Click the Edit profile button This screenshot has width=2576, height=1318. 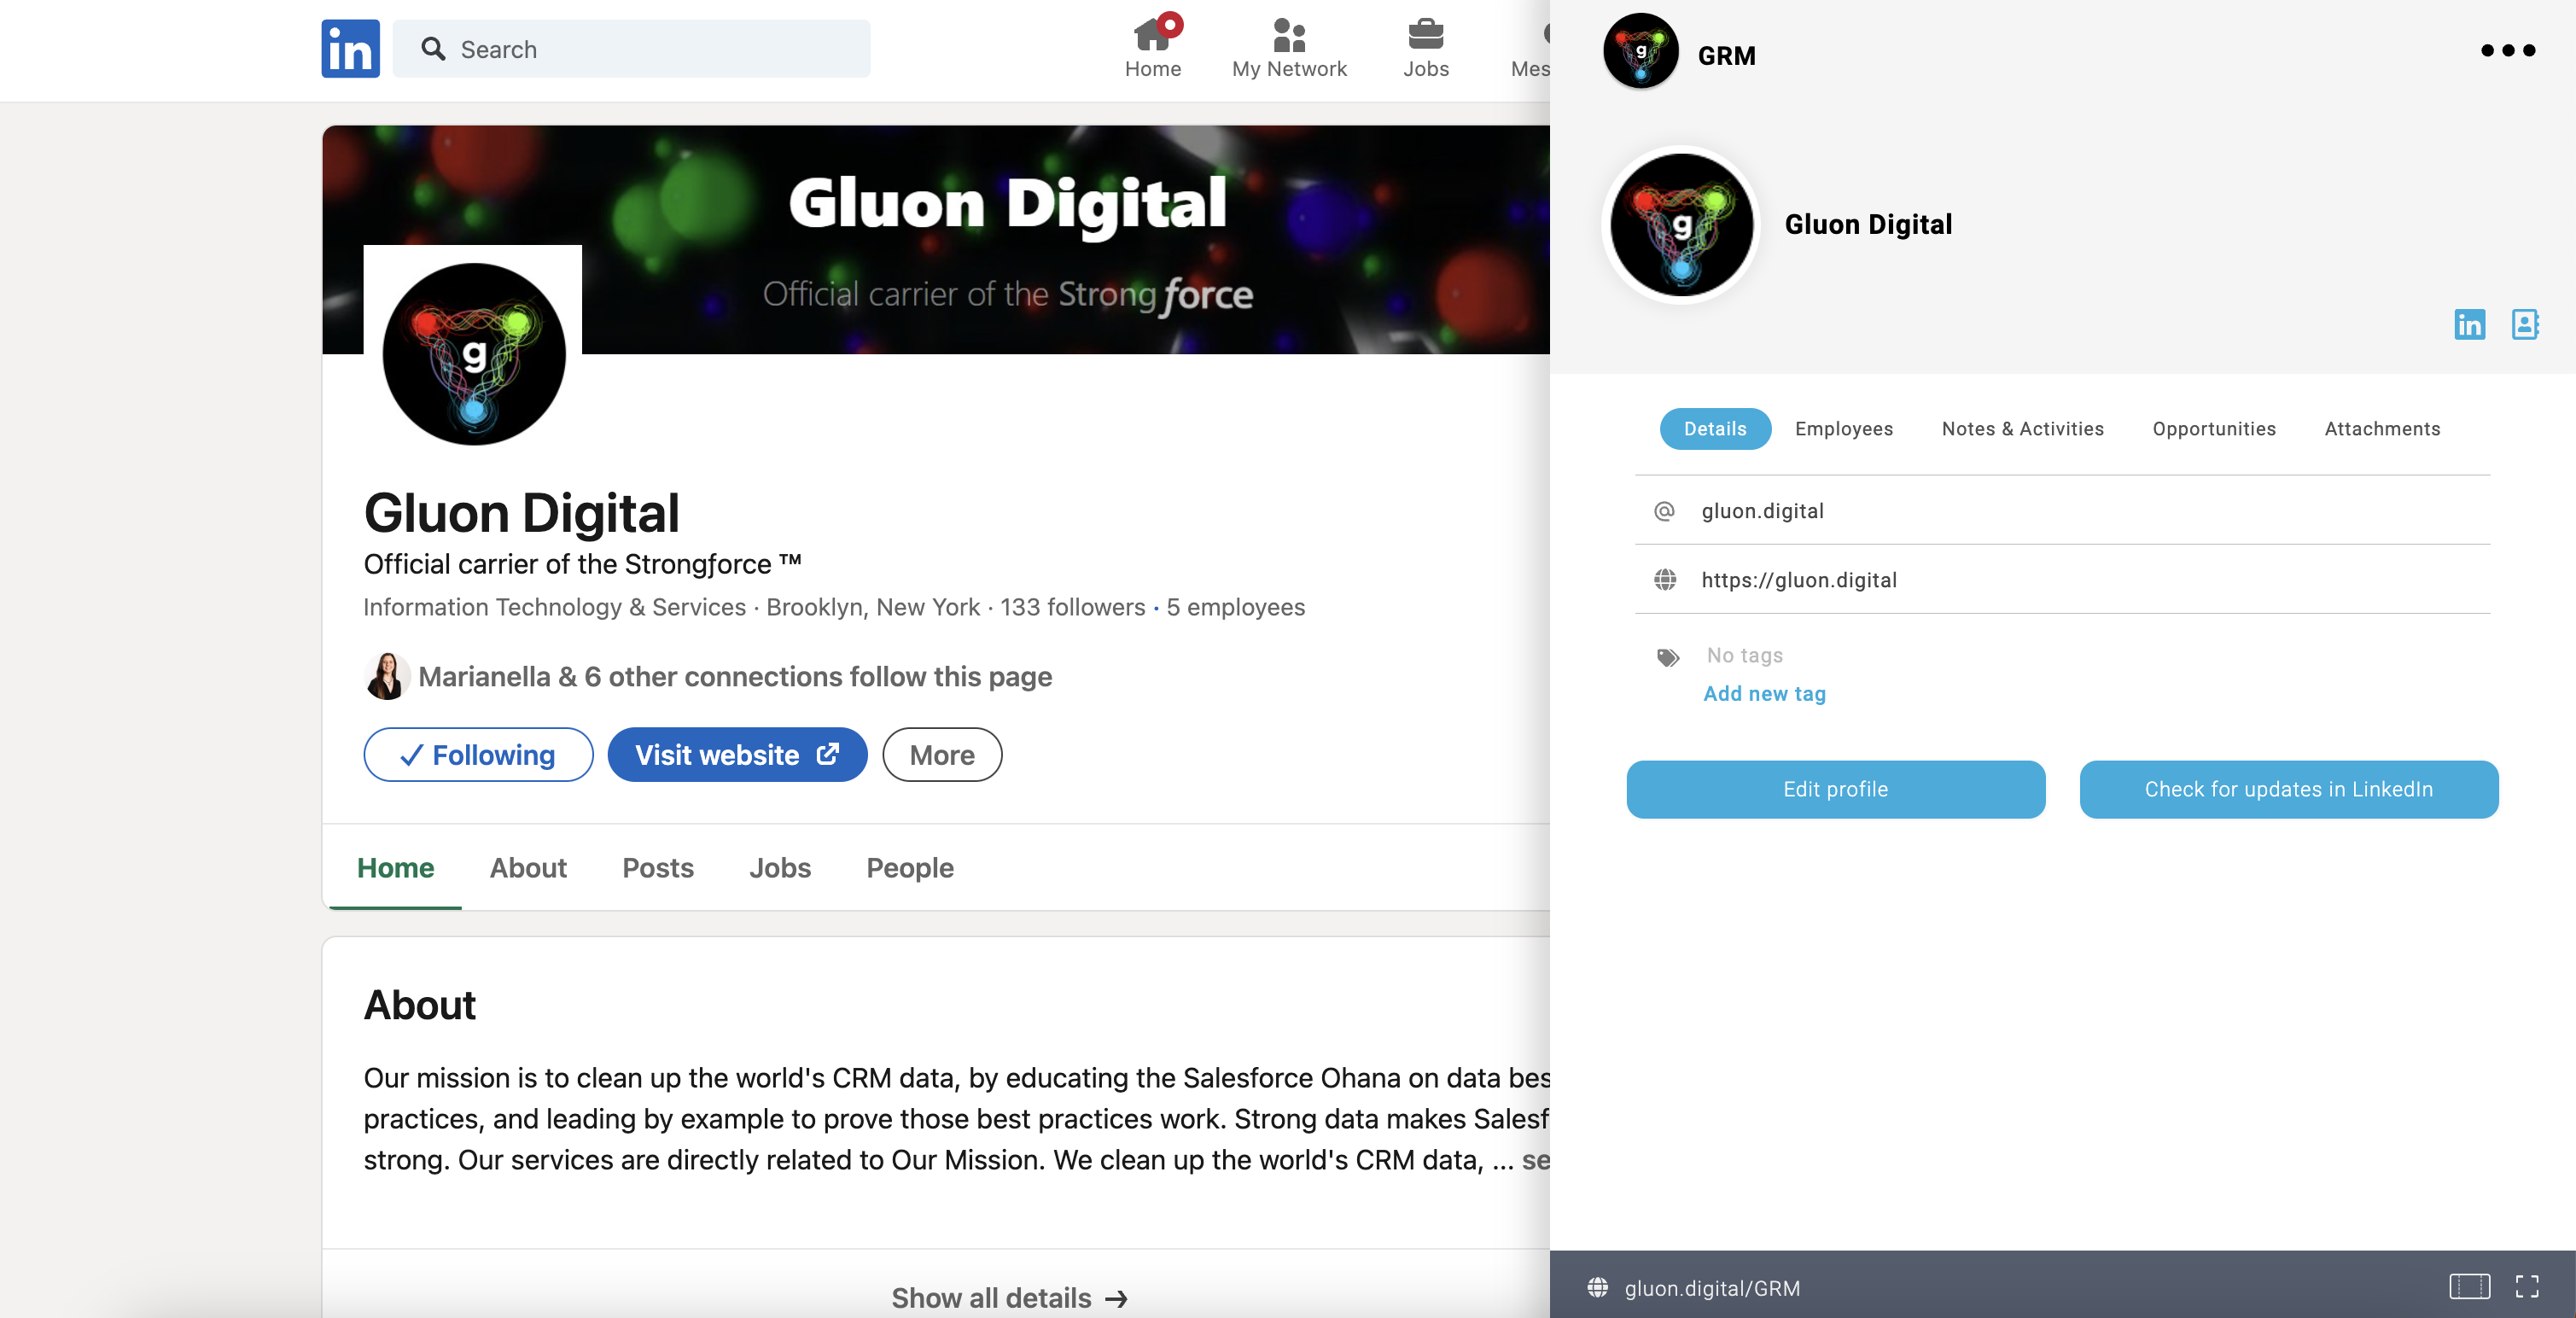pos(1835,789)
